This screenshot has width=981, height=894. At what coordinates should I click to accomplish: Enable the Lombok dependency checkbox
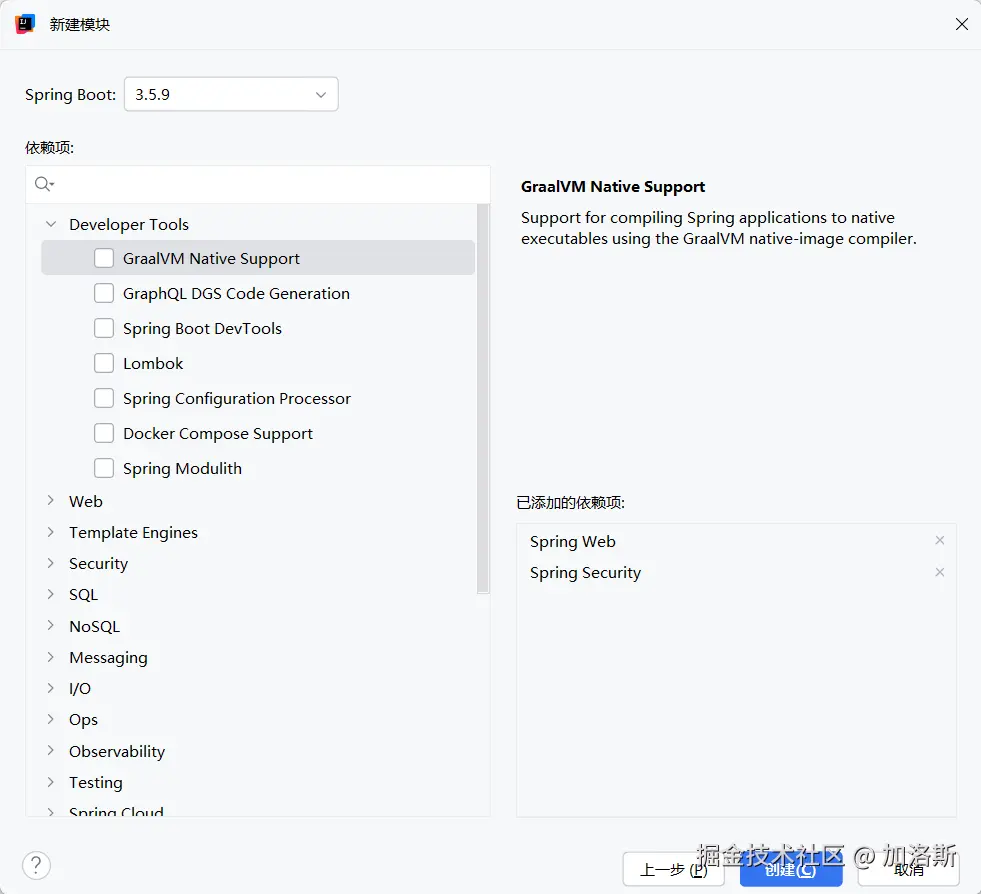click(104, 363)
